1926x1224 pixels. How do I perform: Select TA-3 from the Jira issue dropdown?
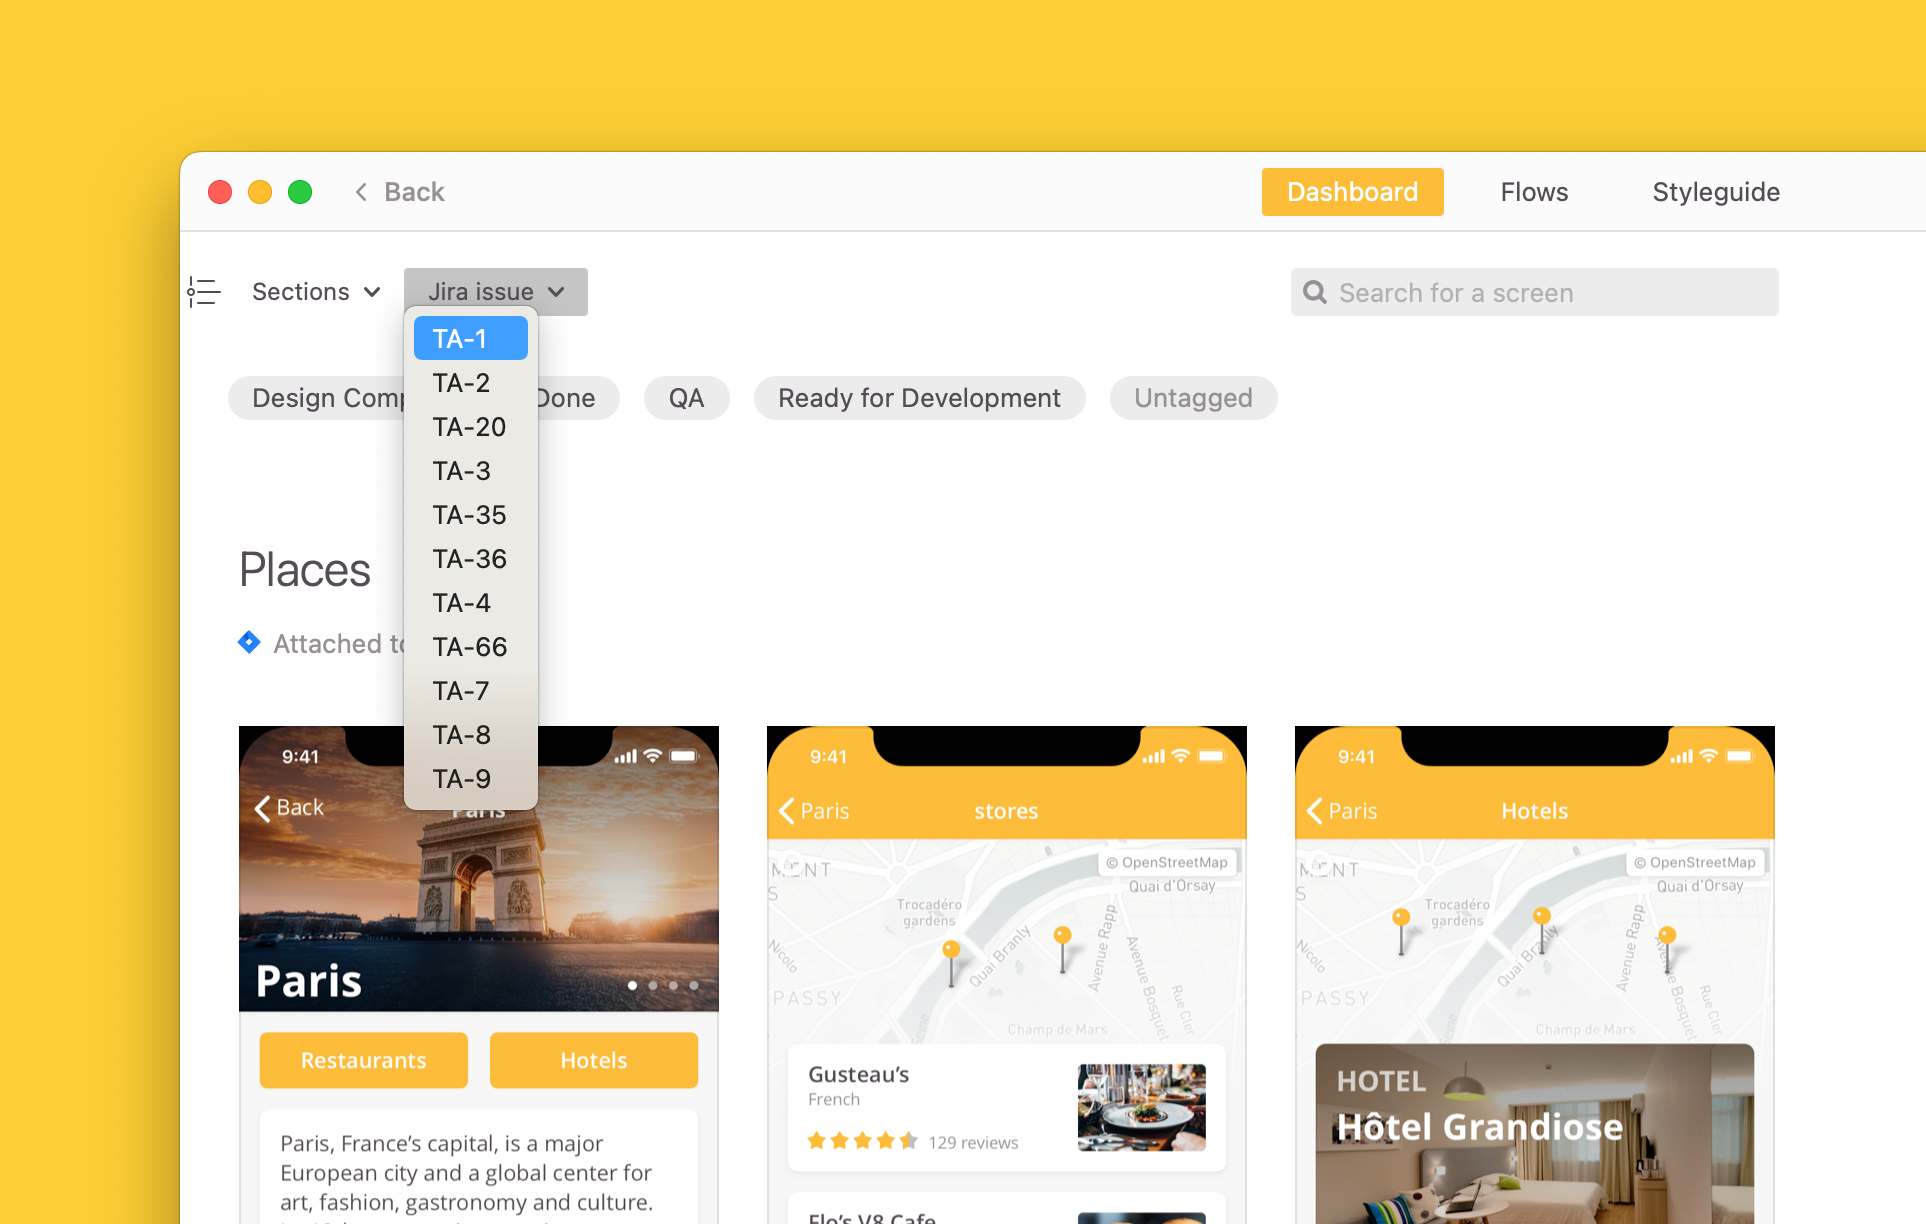[462, 469]
